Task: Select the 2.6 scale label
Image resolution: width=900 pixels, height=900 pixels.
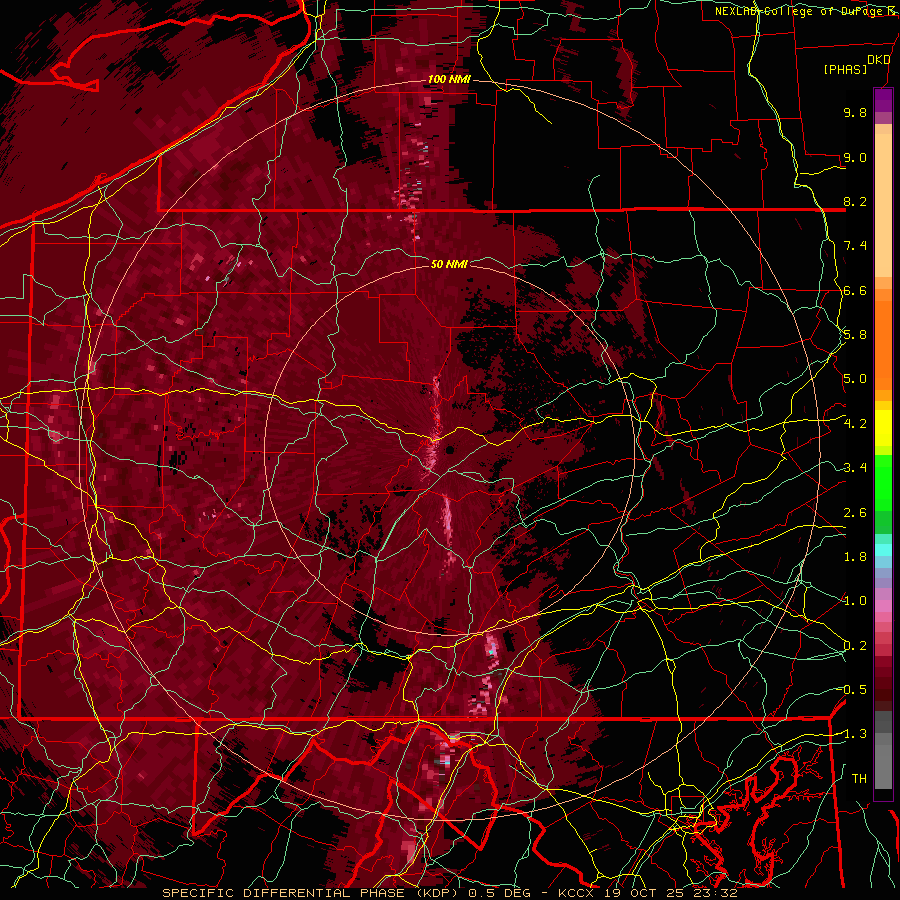Action: [x=855, y=513]
